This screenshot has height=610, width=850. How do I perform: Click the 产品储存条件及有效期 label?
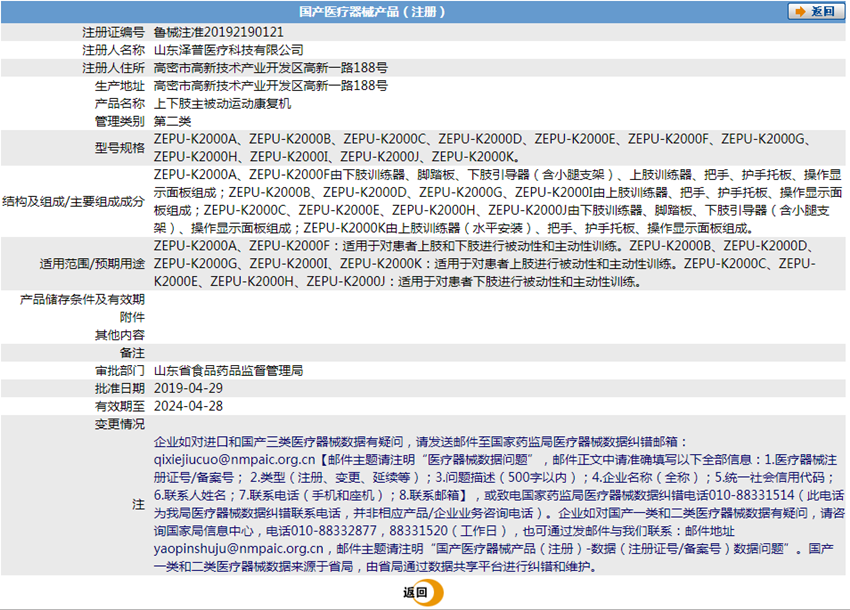click(82, 299)
